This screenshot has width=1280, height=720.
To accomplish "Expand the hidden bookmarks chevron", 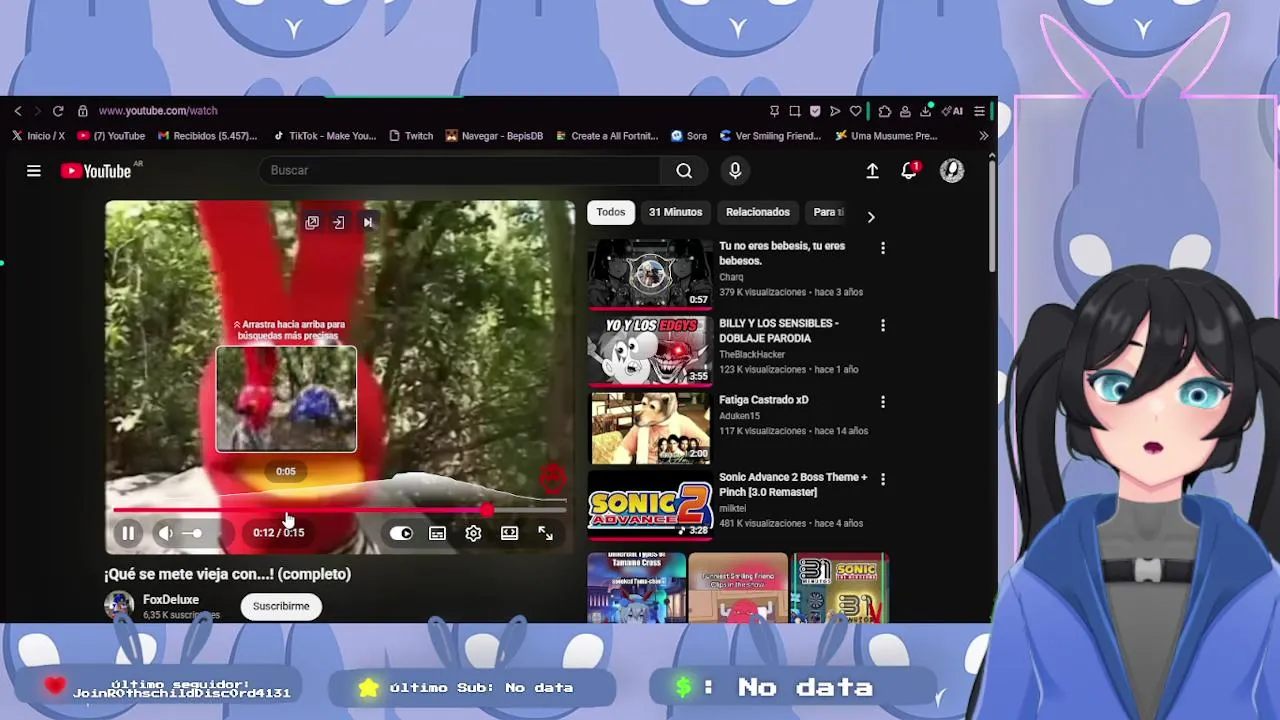I will coord(983,136).
